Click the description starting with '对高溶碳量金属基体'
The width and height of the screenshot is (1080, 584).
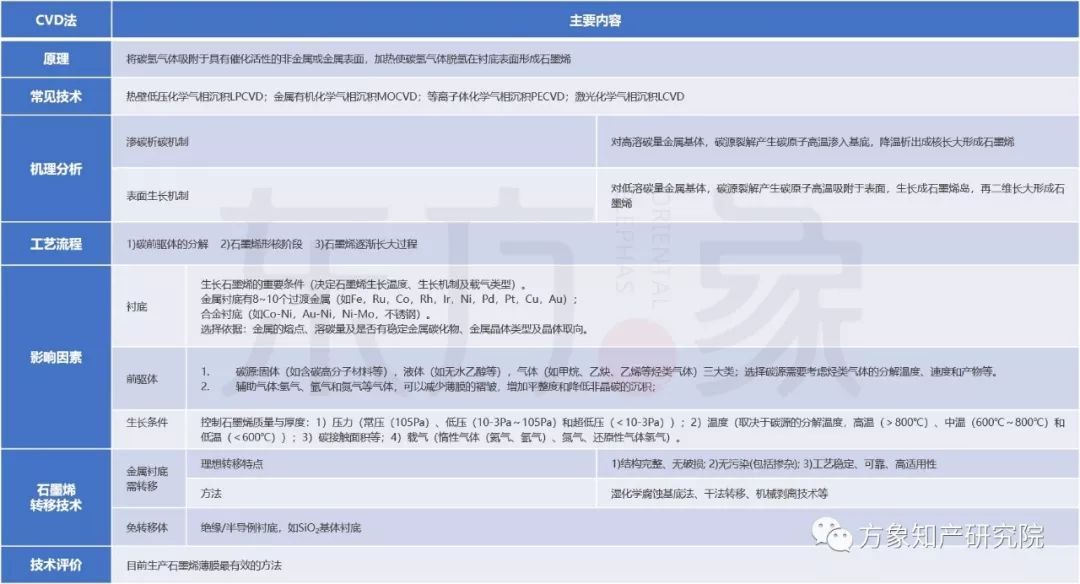(x=812, y=142)
